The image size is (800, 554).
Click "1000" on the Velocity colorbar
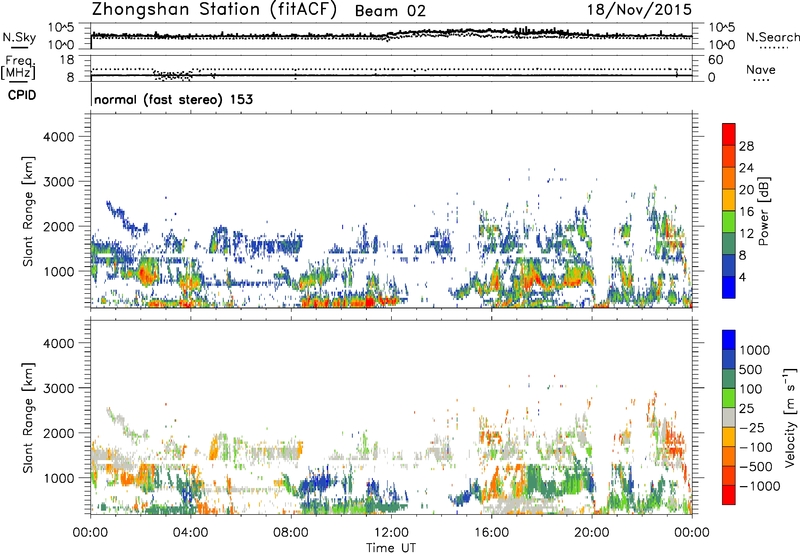[755, 350]
